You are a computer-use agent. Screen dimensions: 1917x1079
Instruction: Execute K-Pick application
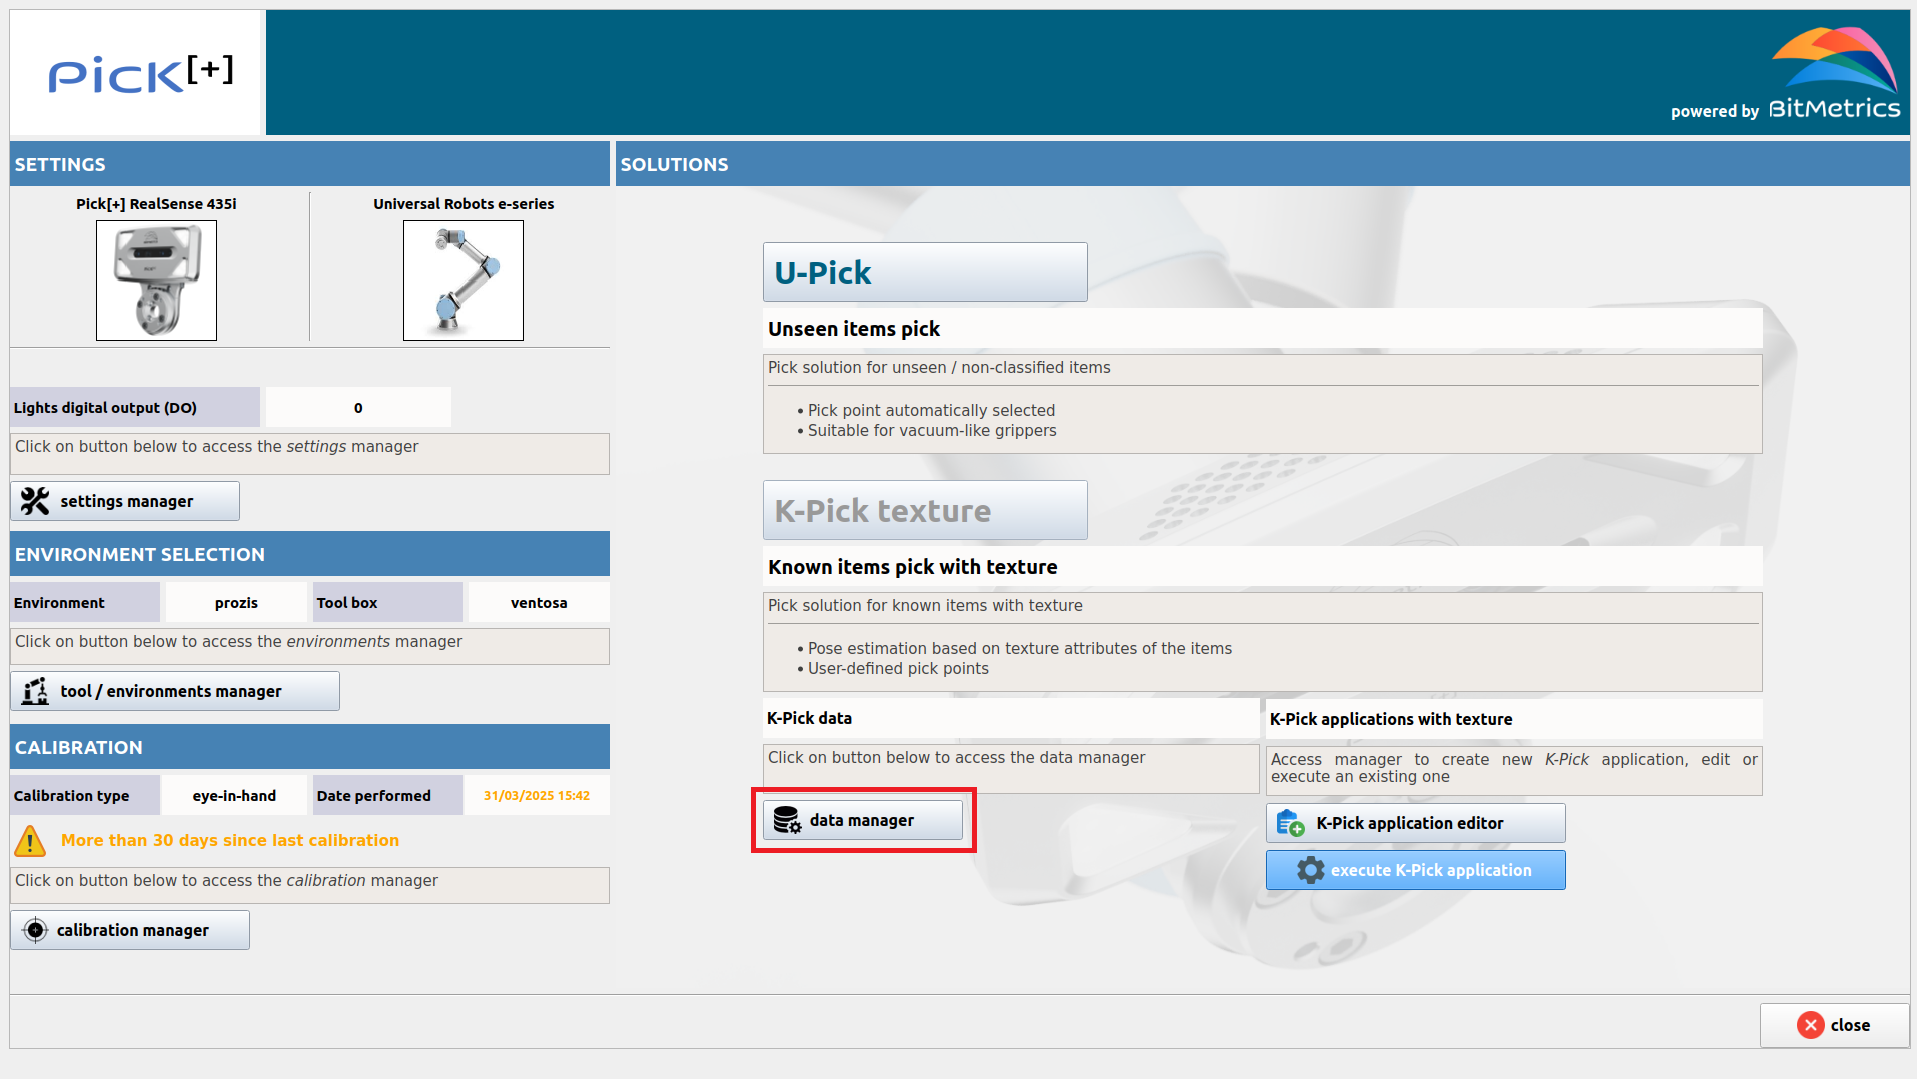(1416, 870)
